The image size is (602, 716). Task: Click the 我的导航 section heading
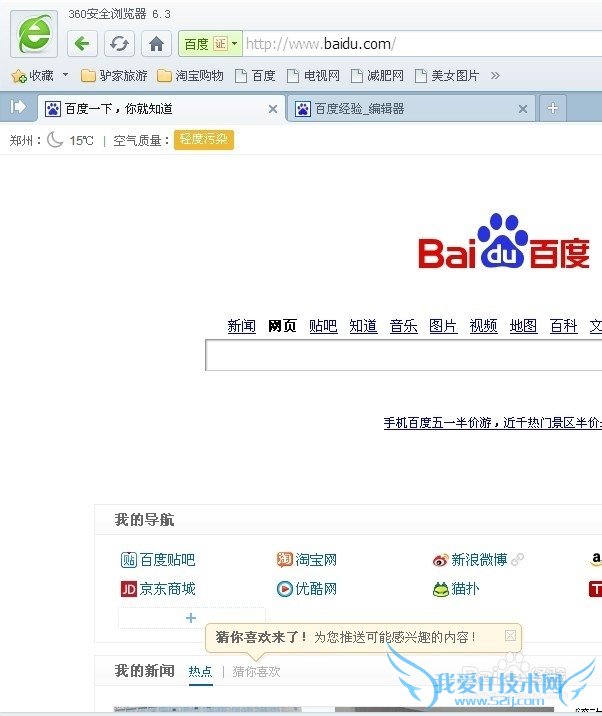[x=144, y=520]
